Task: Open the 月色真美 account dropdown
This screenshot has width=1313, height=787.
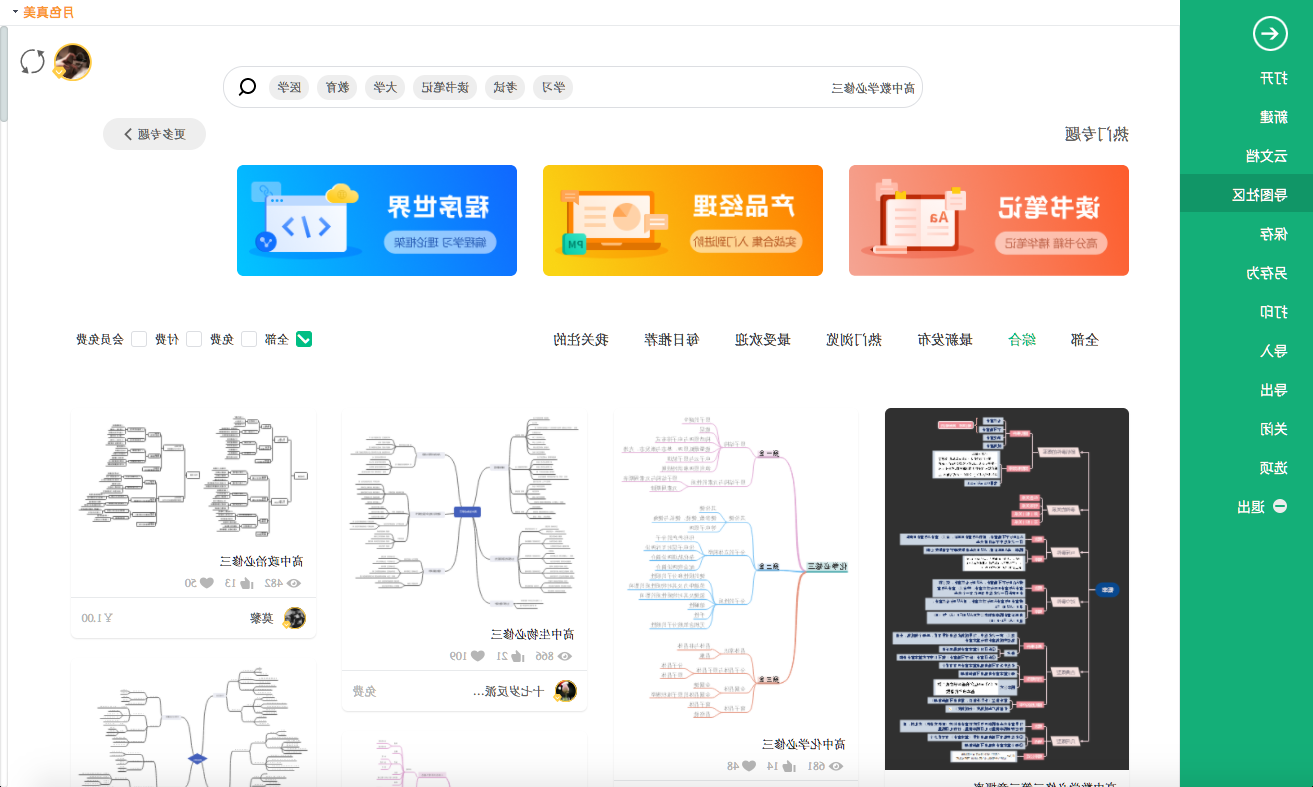Action: 43,12
